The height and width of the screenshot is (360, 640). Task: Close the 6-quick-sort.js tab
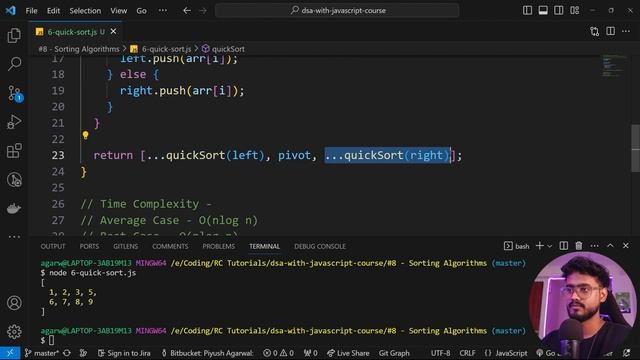click(x=113, y=31)
